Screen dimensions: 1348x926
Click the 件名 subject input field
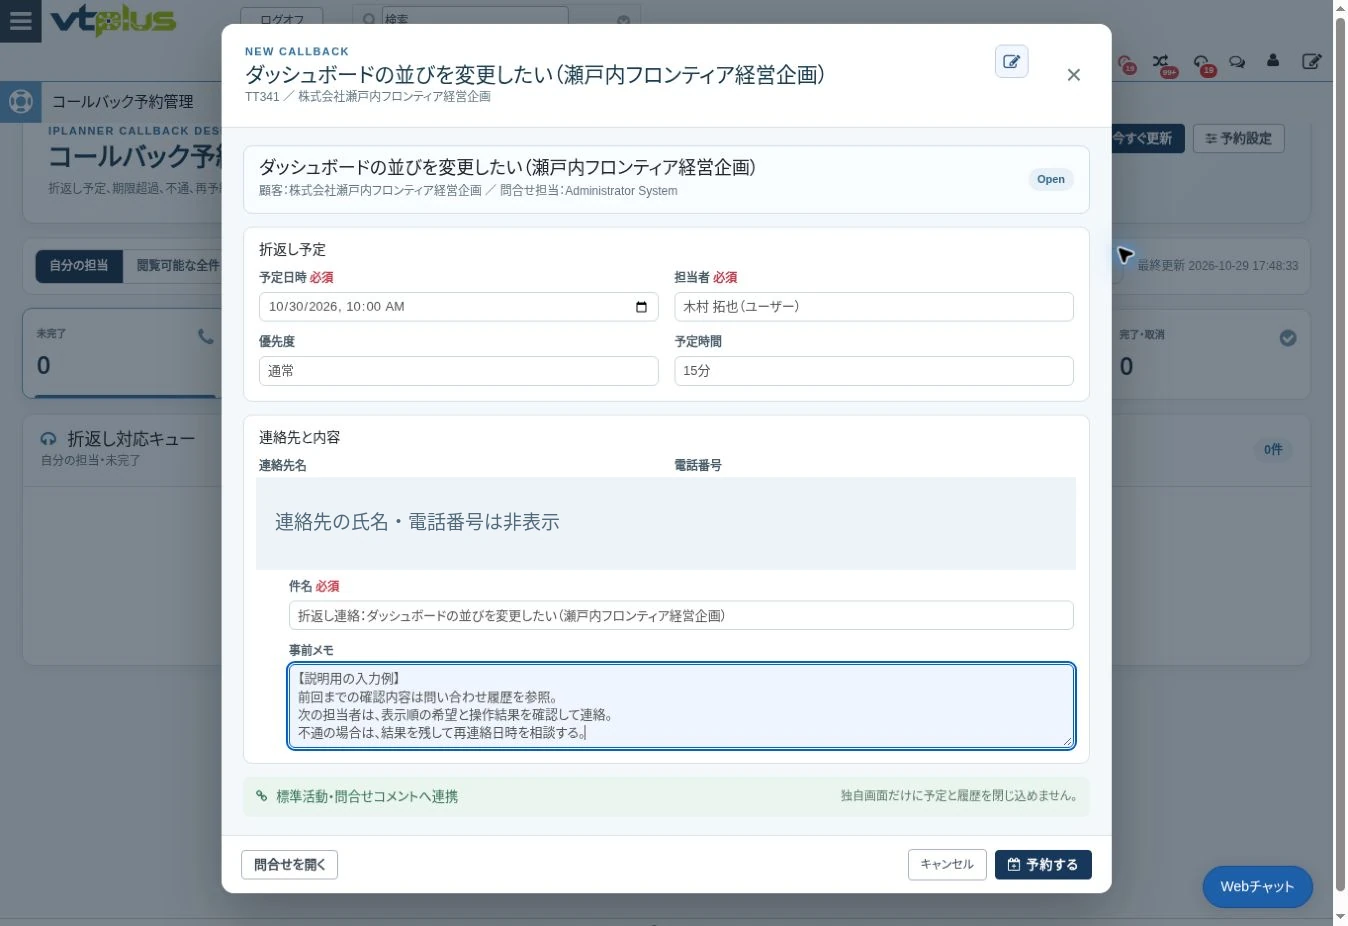(681, 616)
